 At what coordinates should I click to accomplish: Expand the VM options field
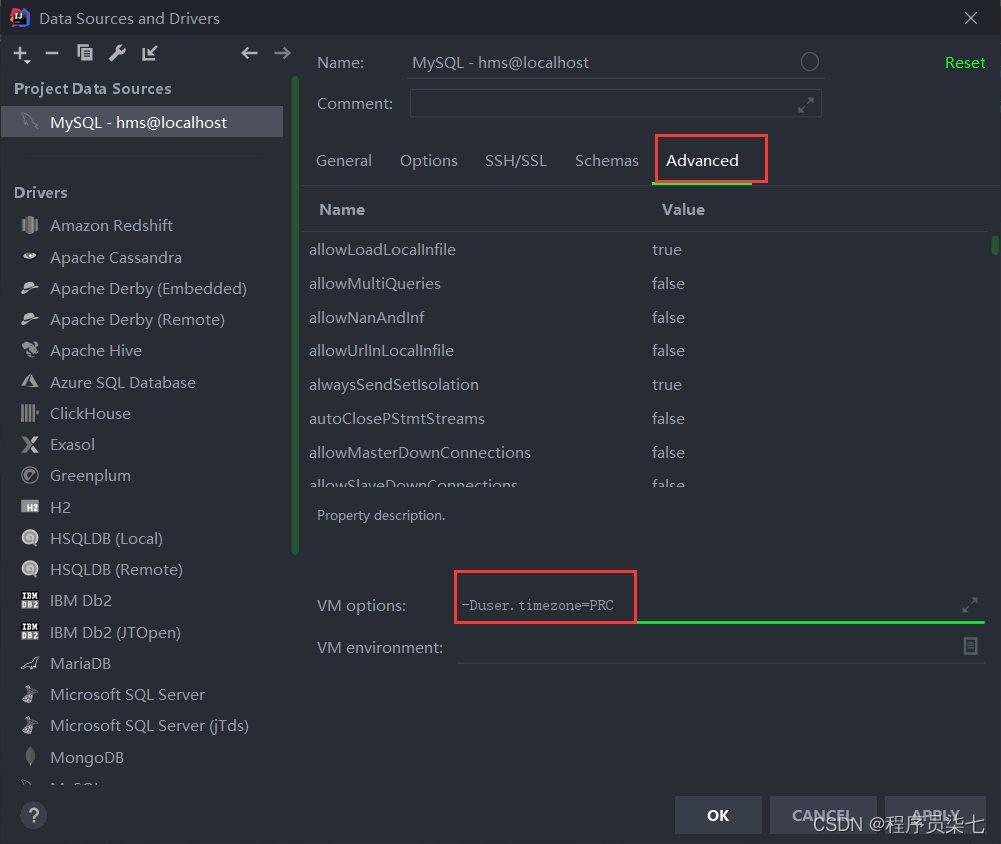pyautogui.click(x=970, y=605)
